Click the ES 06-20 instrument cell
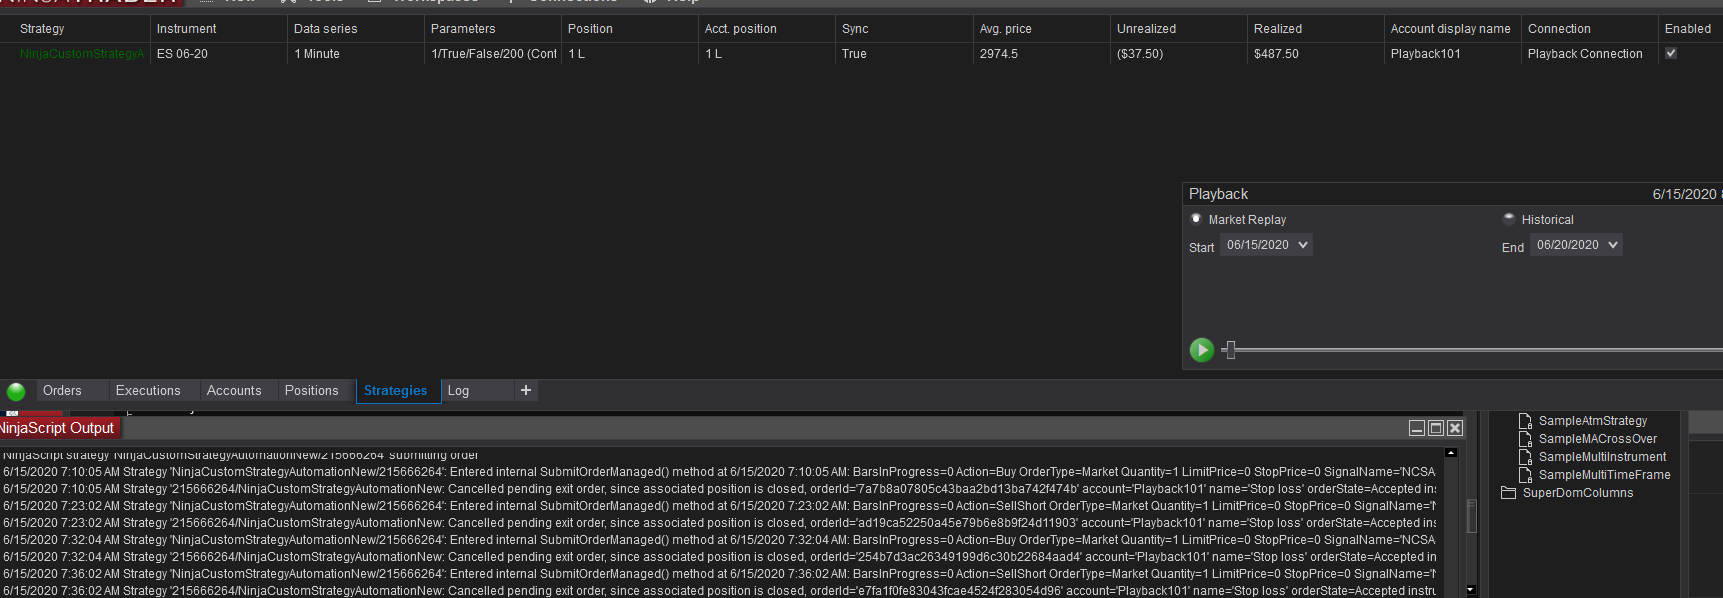 click(x=182, y=54)
